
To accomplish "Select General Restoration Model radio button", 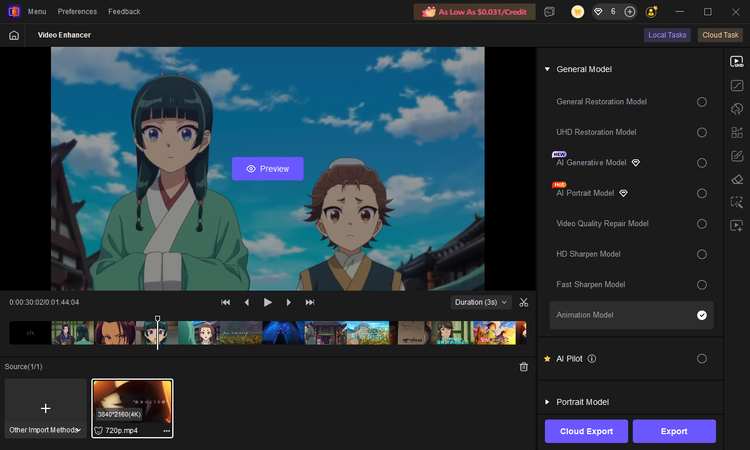I will pos(701,102).
